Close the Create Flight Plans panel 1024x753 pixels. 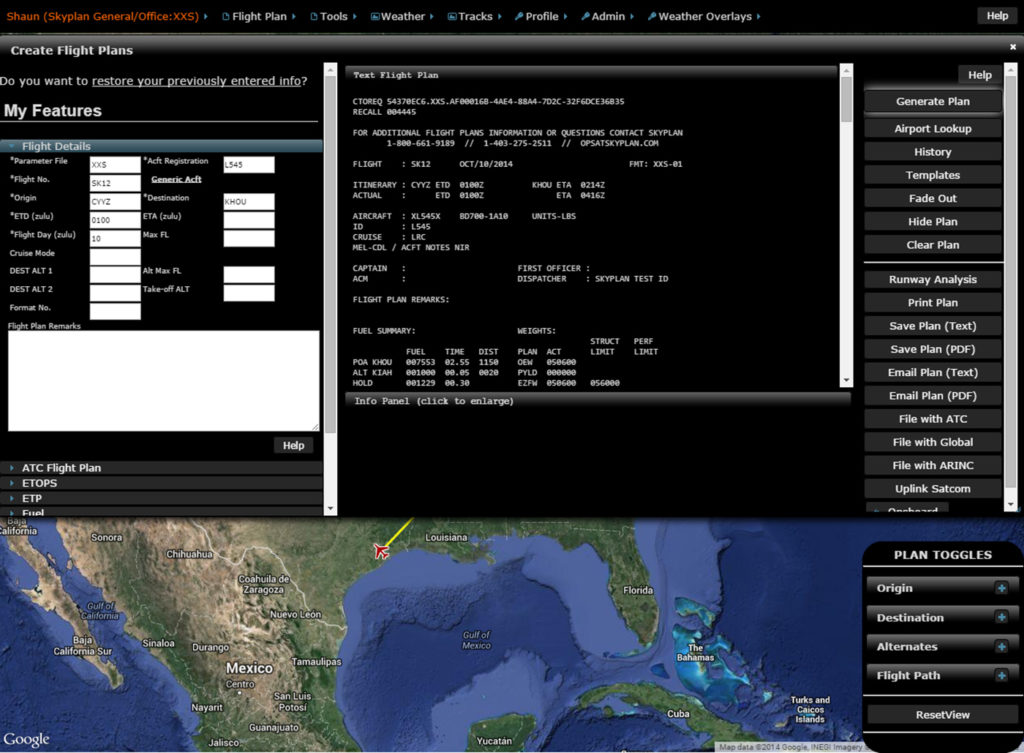(1013, 47)
